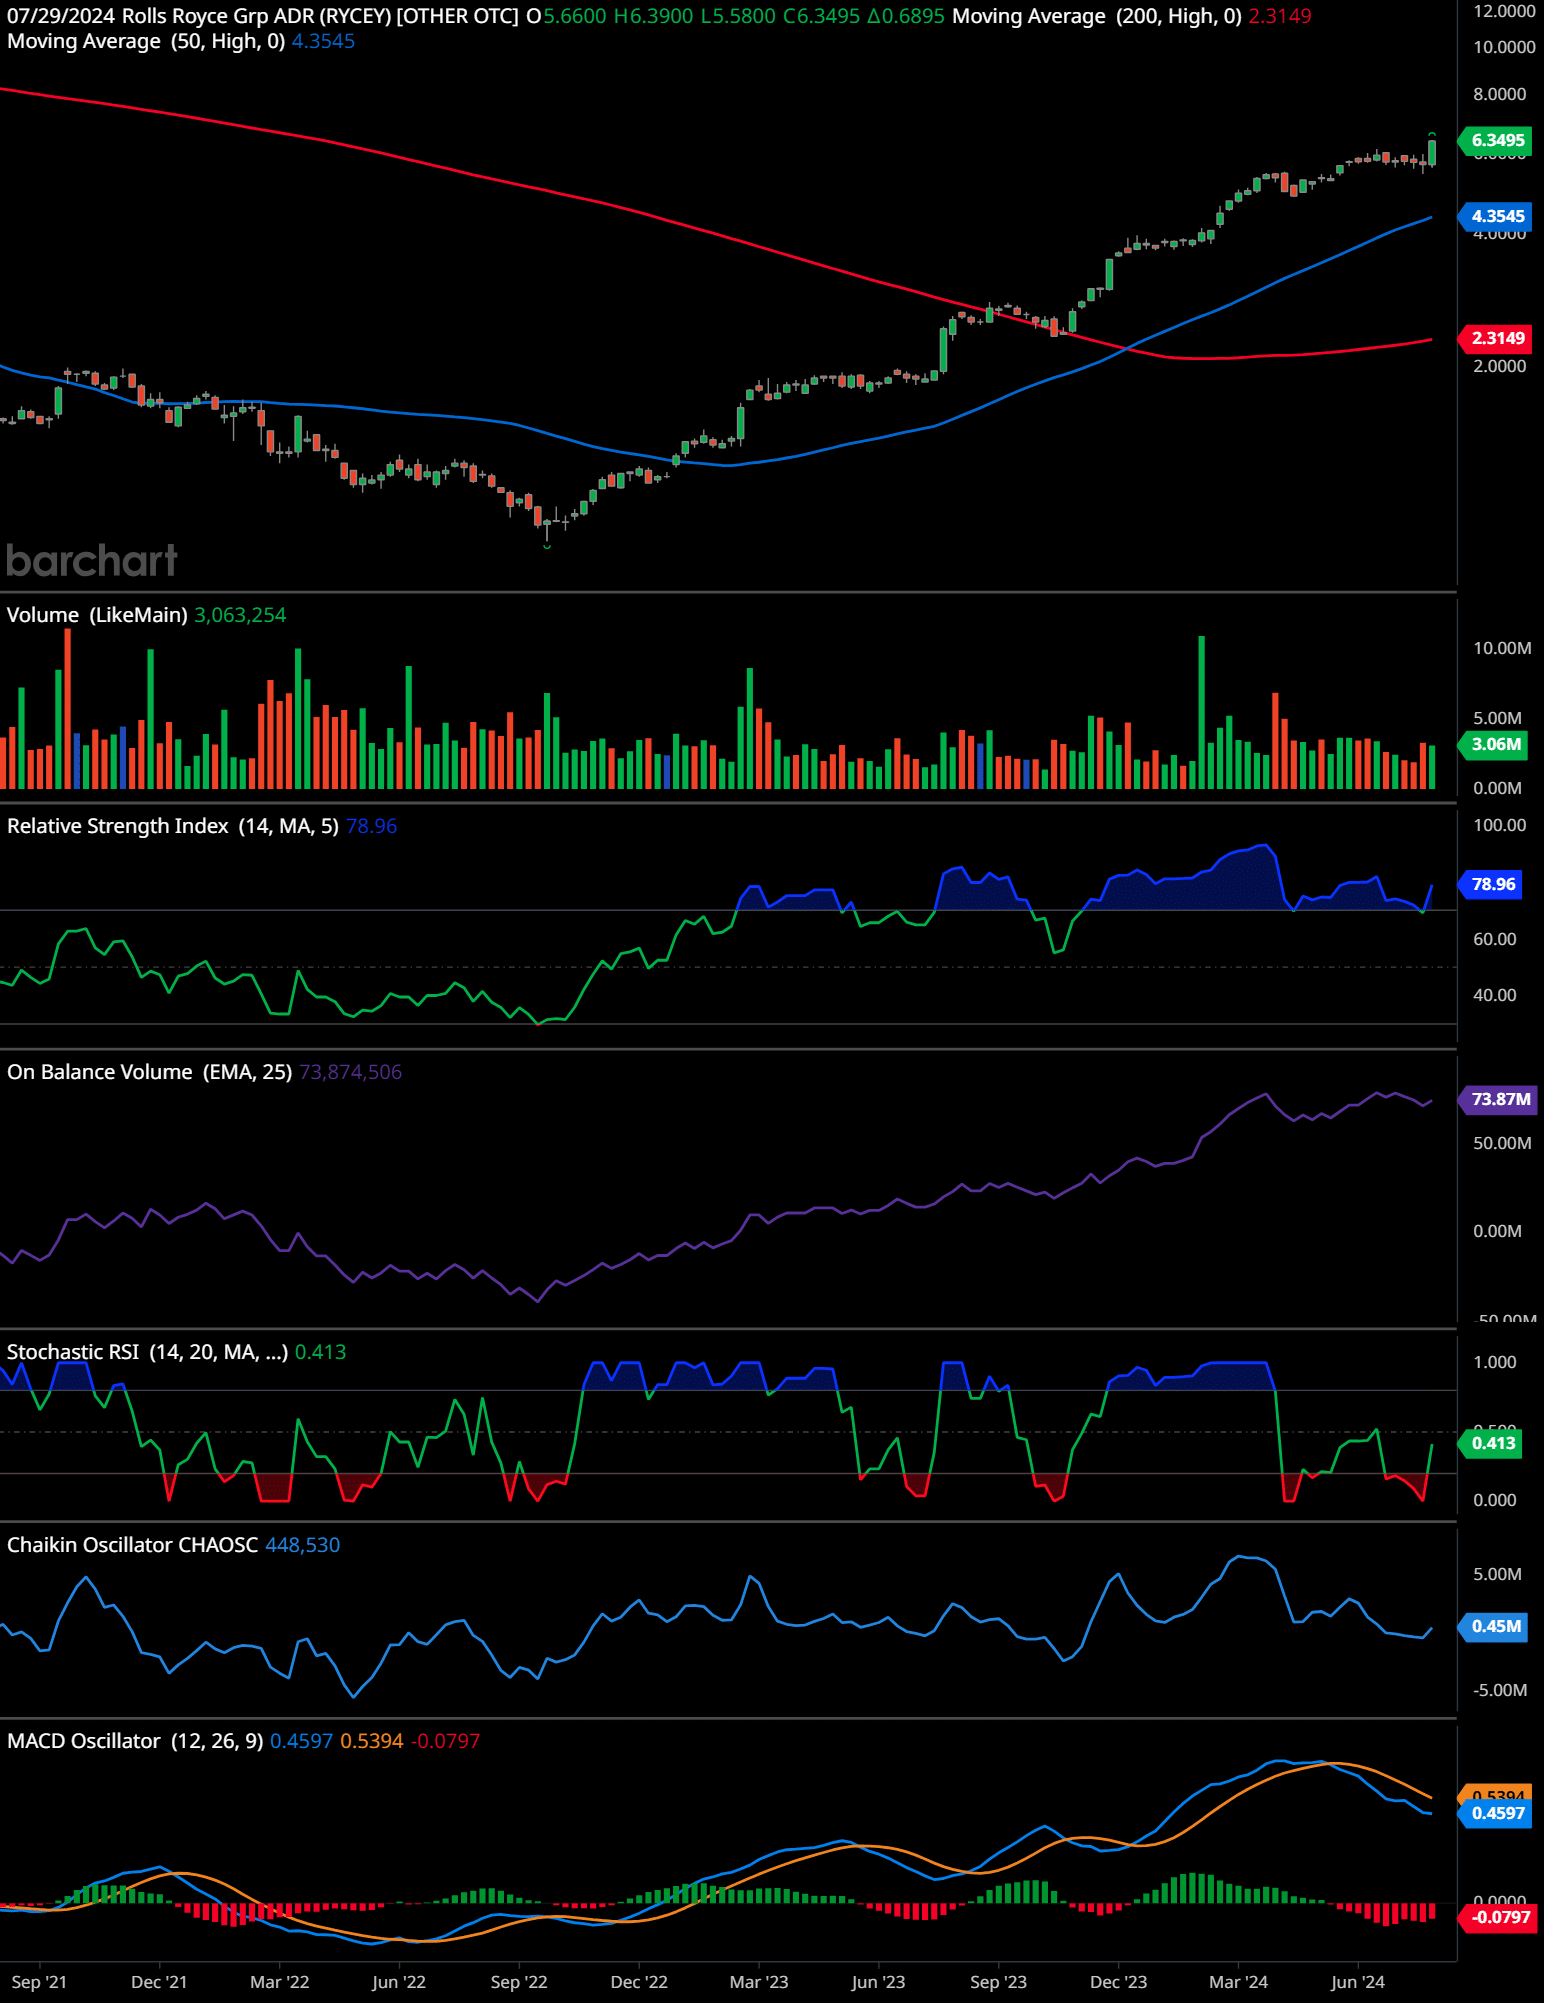1544x2003 pixels.
Task: Click the 50.00M OBV axis label
Action: (x=1502, y=1143)
